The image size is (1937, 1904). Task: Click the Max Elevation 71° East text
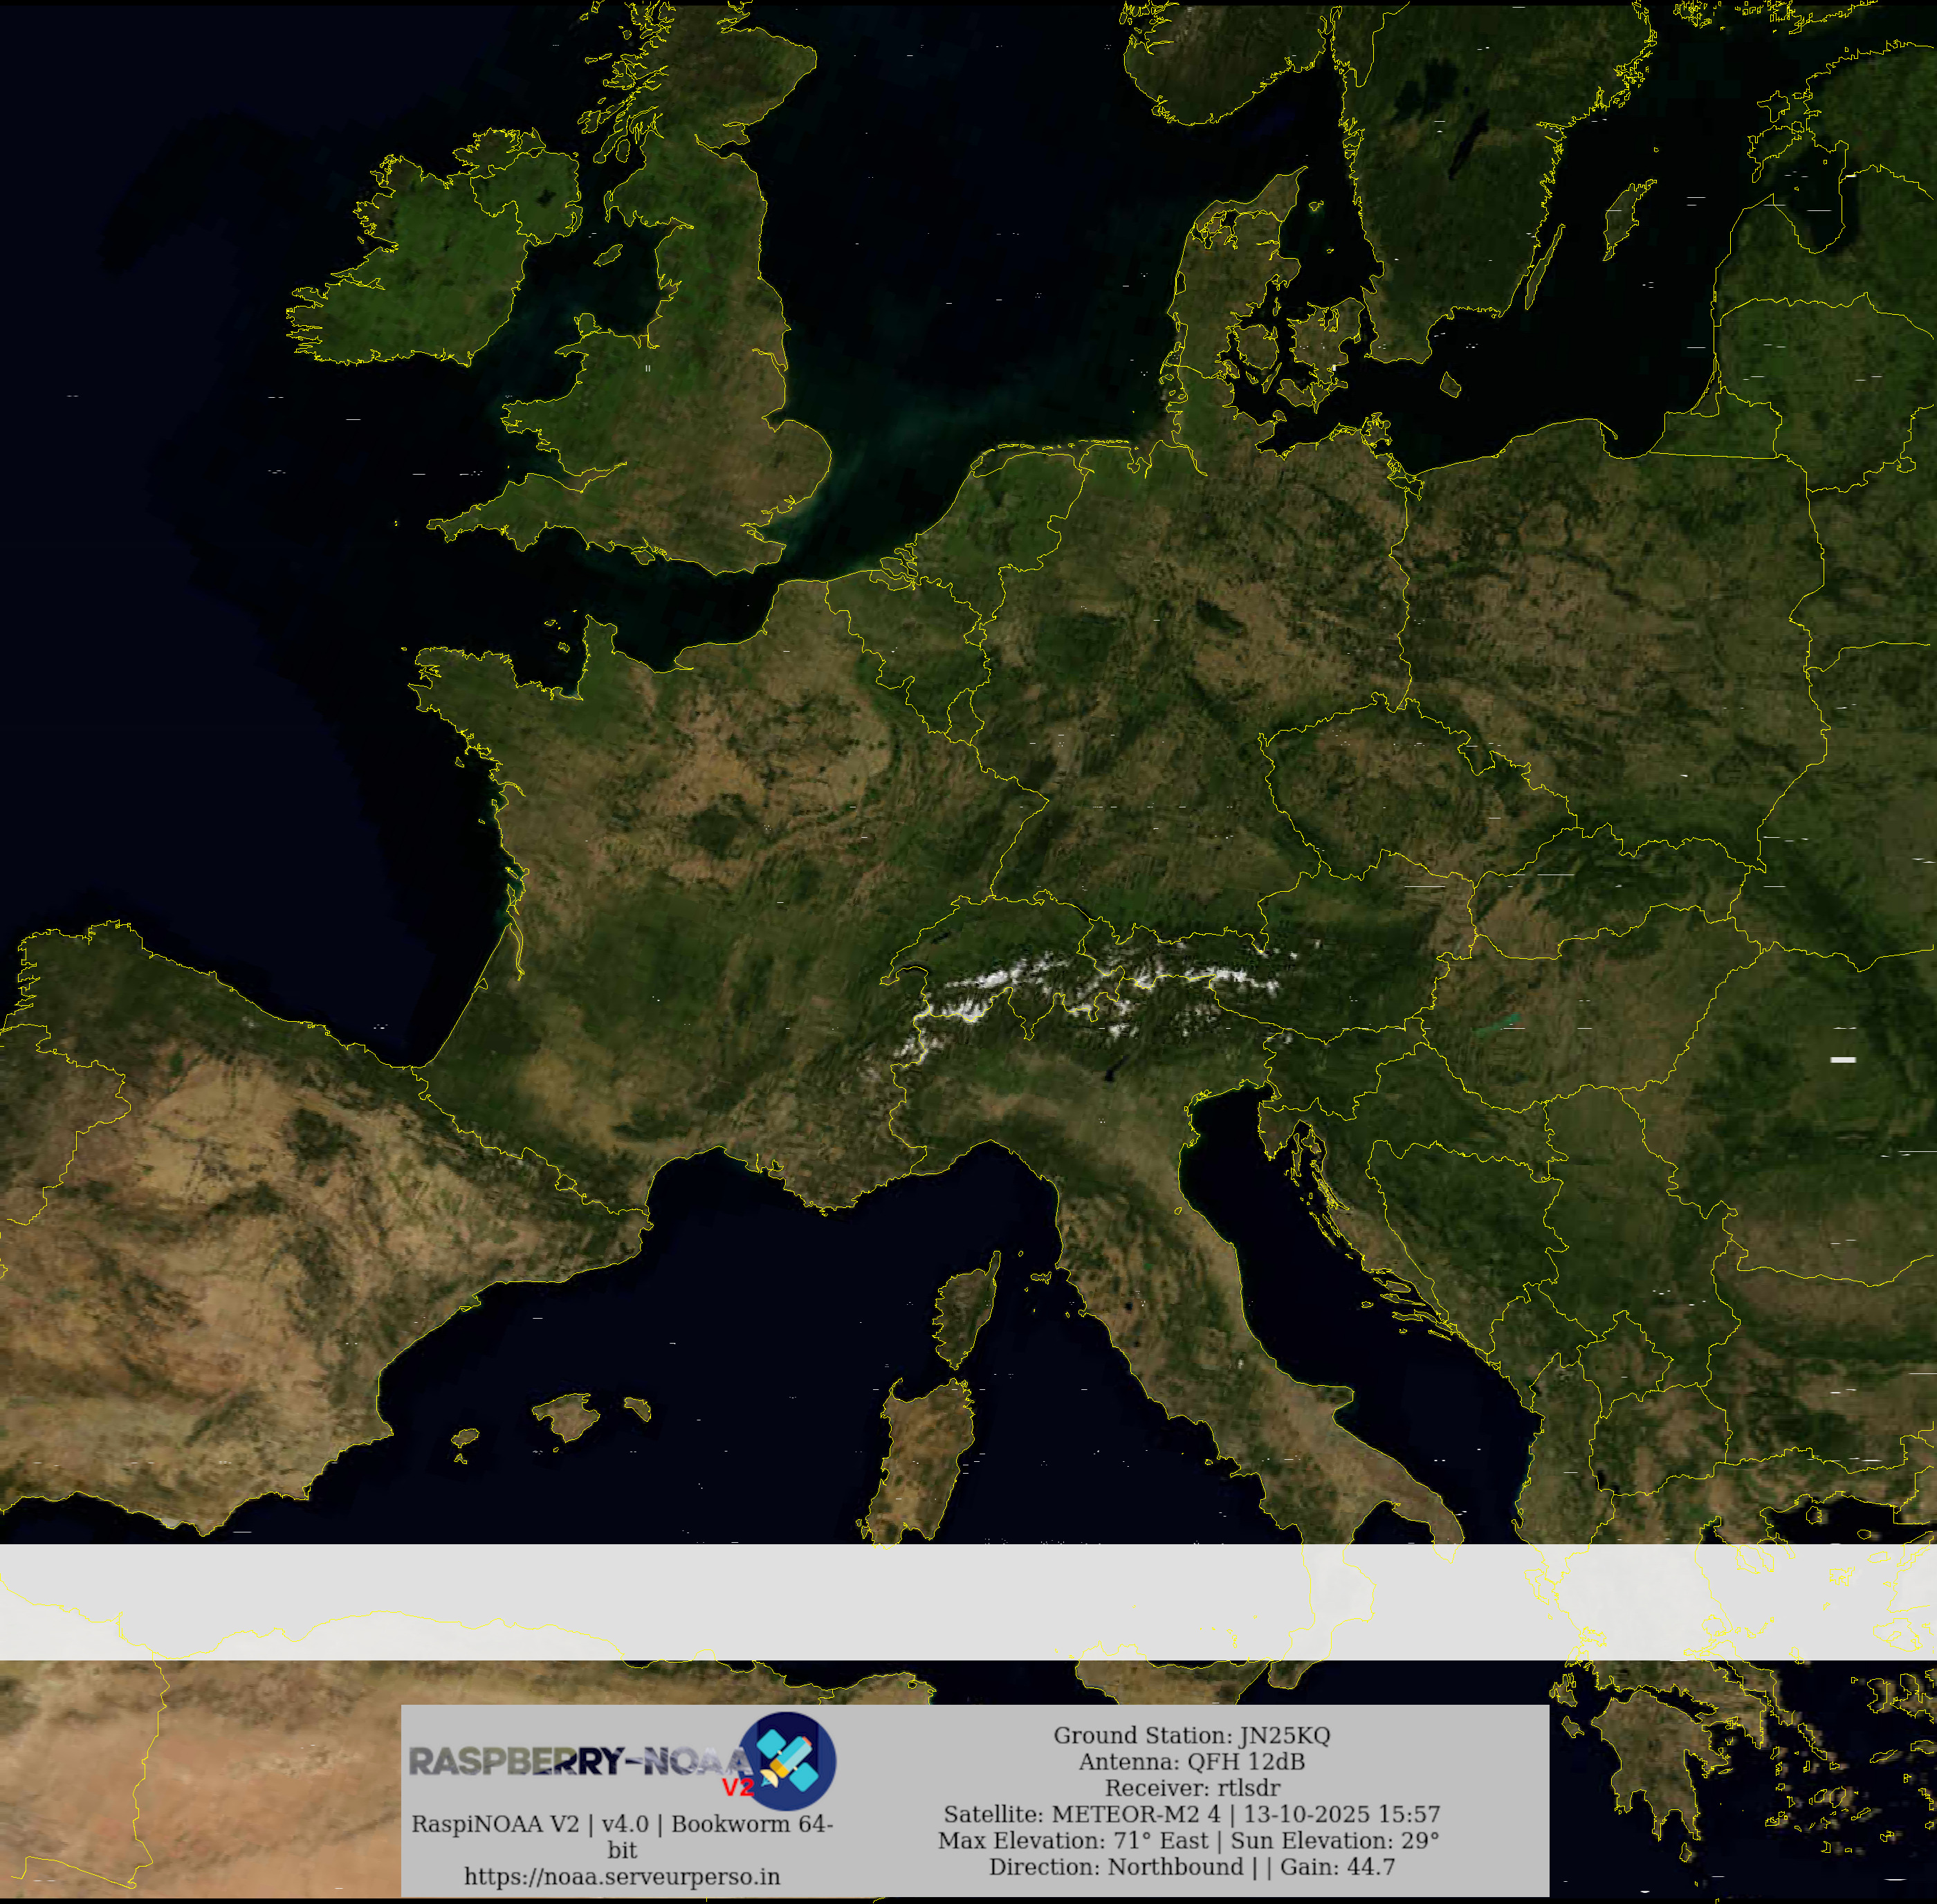tap(1075, 1840)
